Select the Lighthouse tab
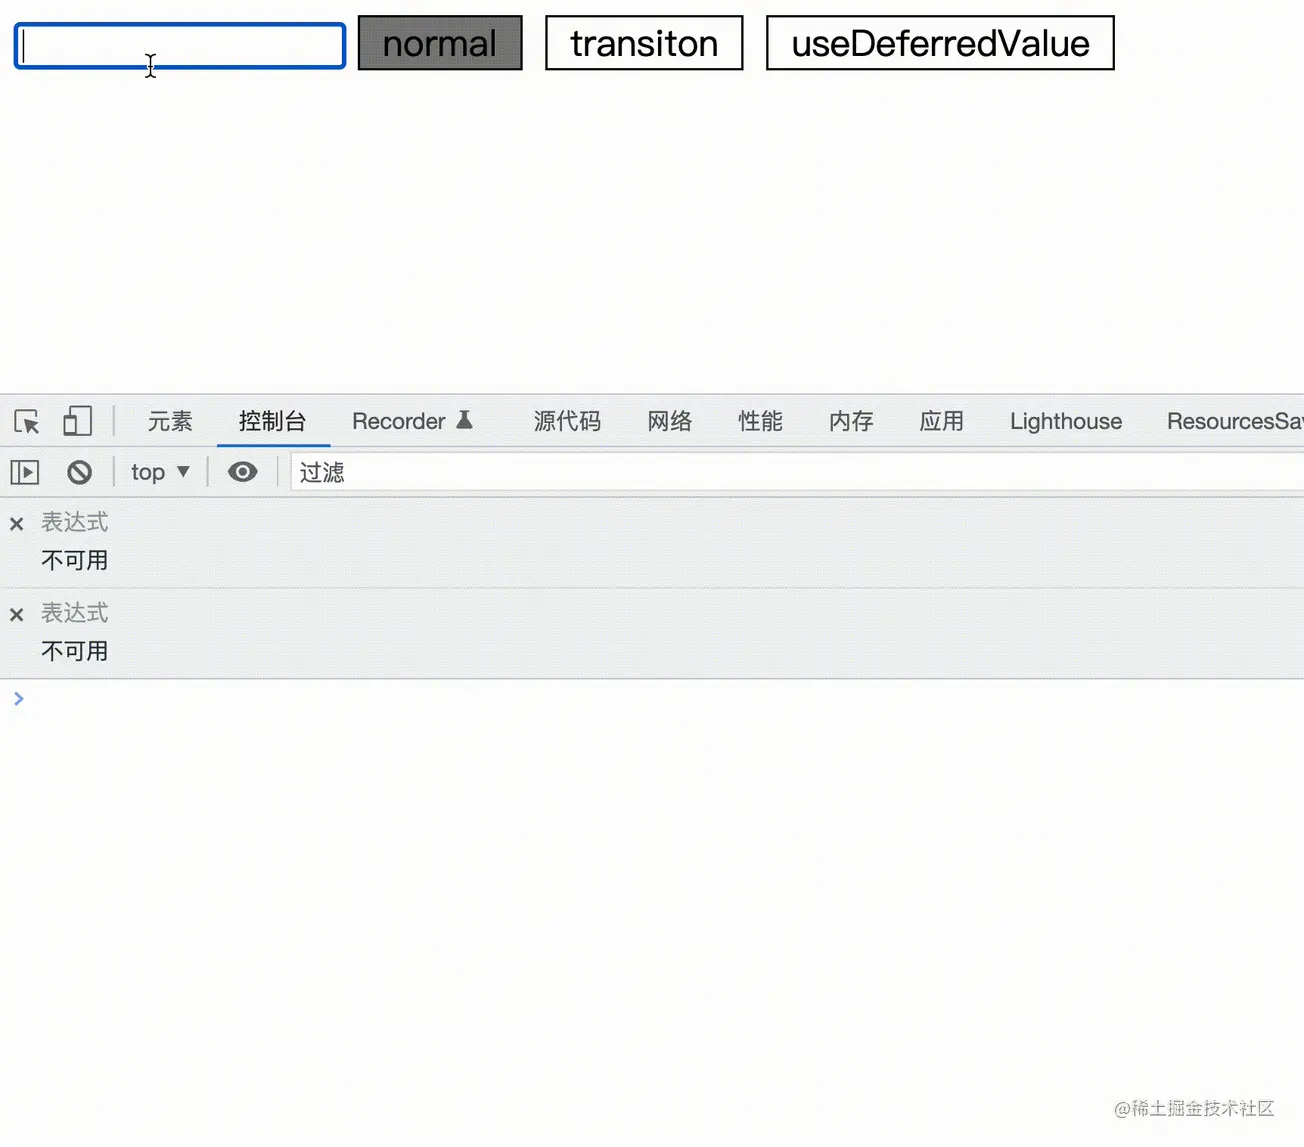This screenshot has height=1147, width=1304. tap(1065, 421)
